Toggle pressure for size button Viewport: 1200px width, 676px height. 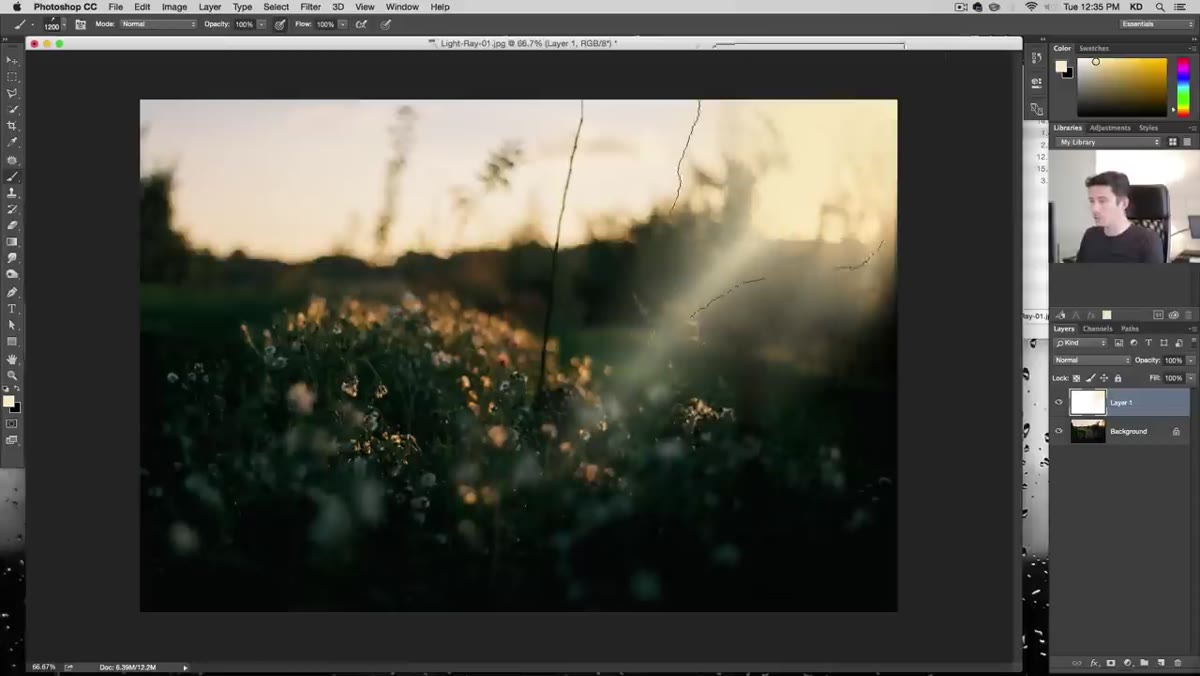(386, 24)
